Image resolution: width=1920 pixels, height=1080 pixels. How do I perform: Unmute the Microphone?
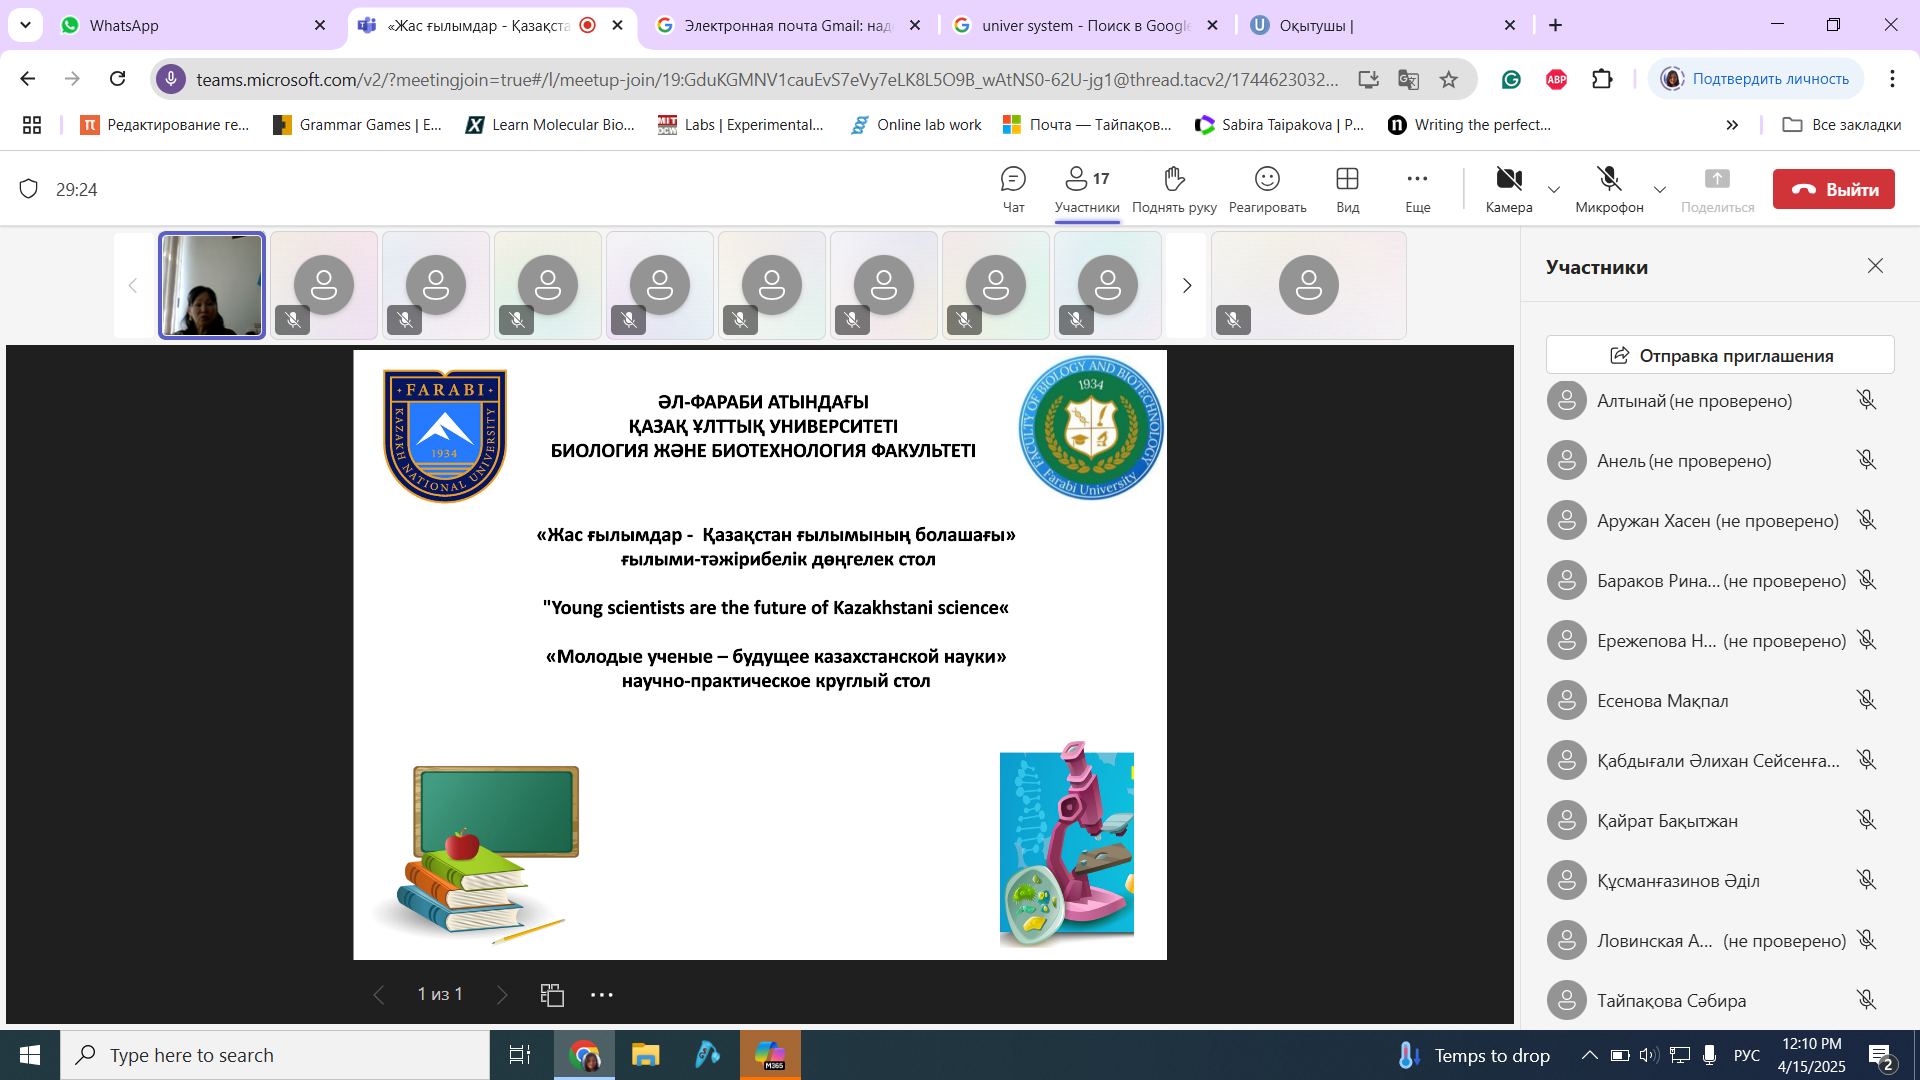point(1609,189)
